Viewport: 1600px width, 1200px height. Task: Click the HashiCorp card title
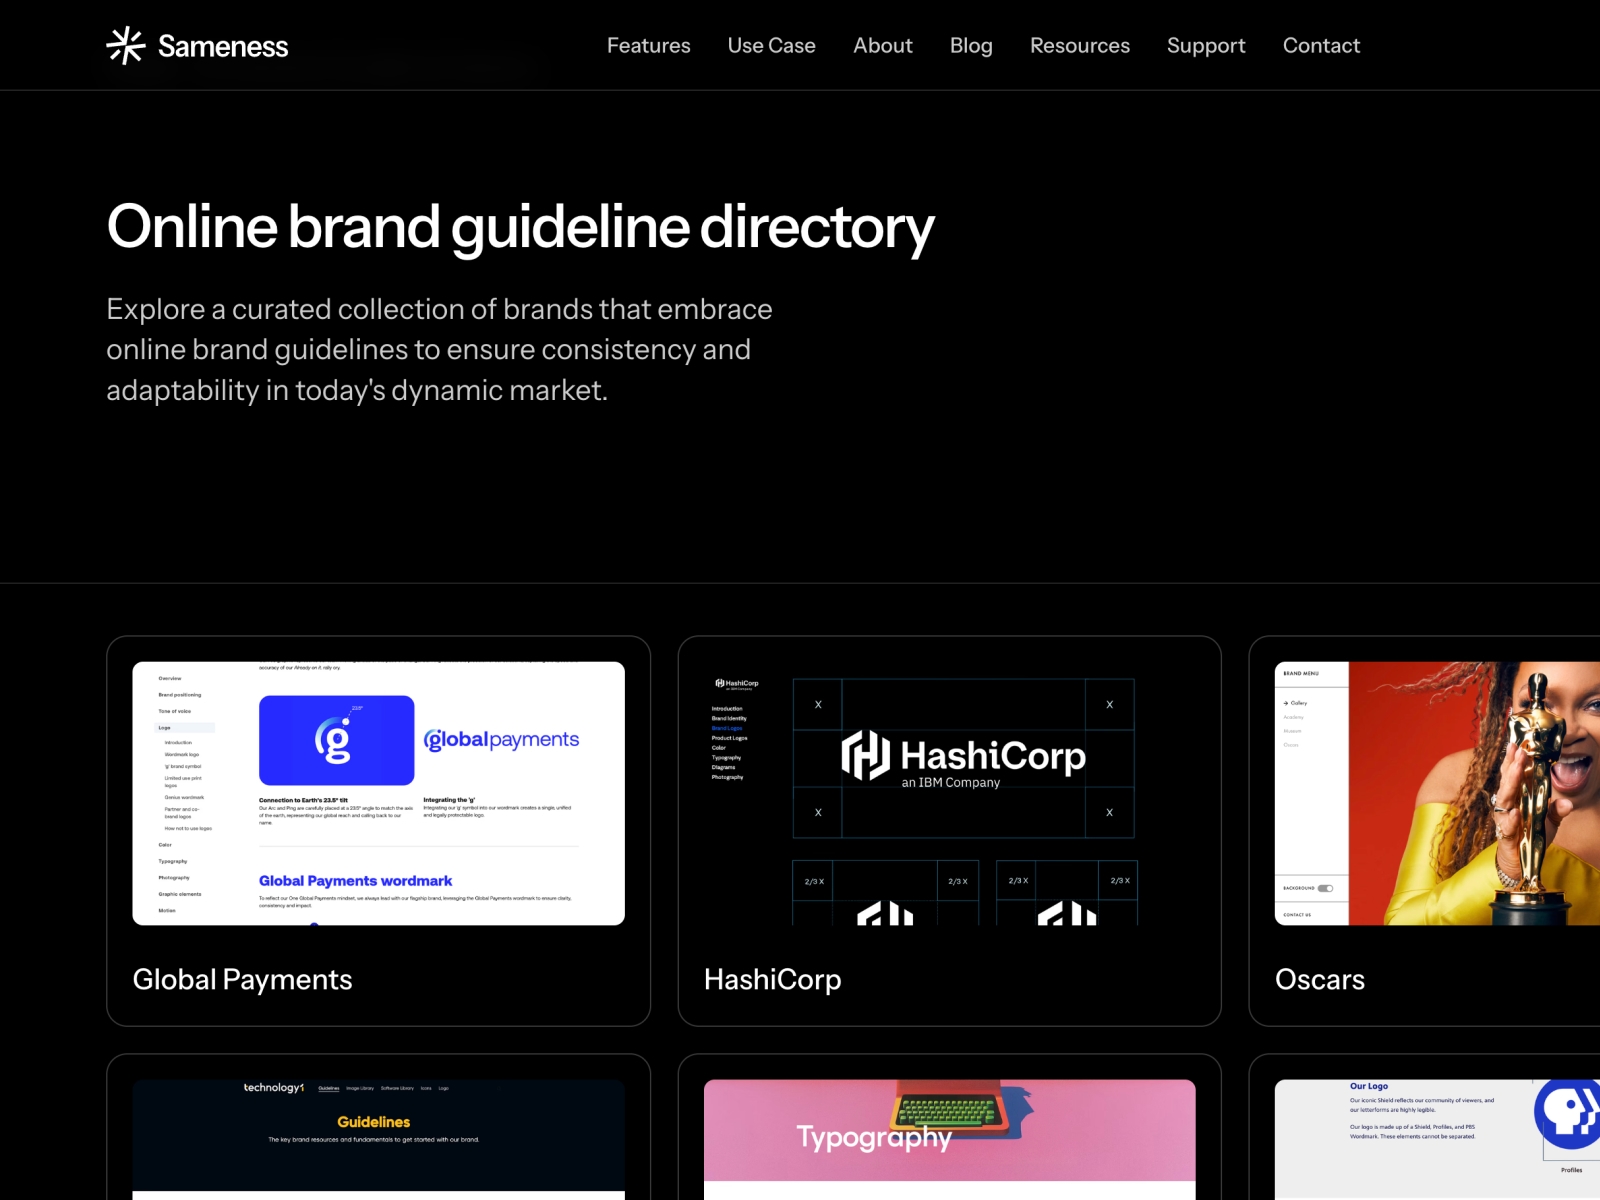point(773,979)
